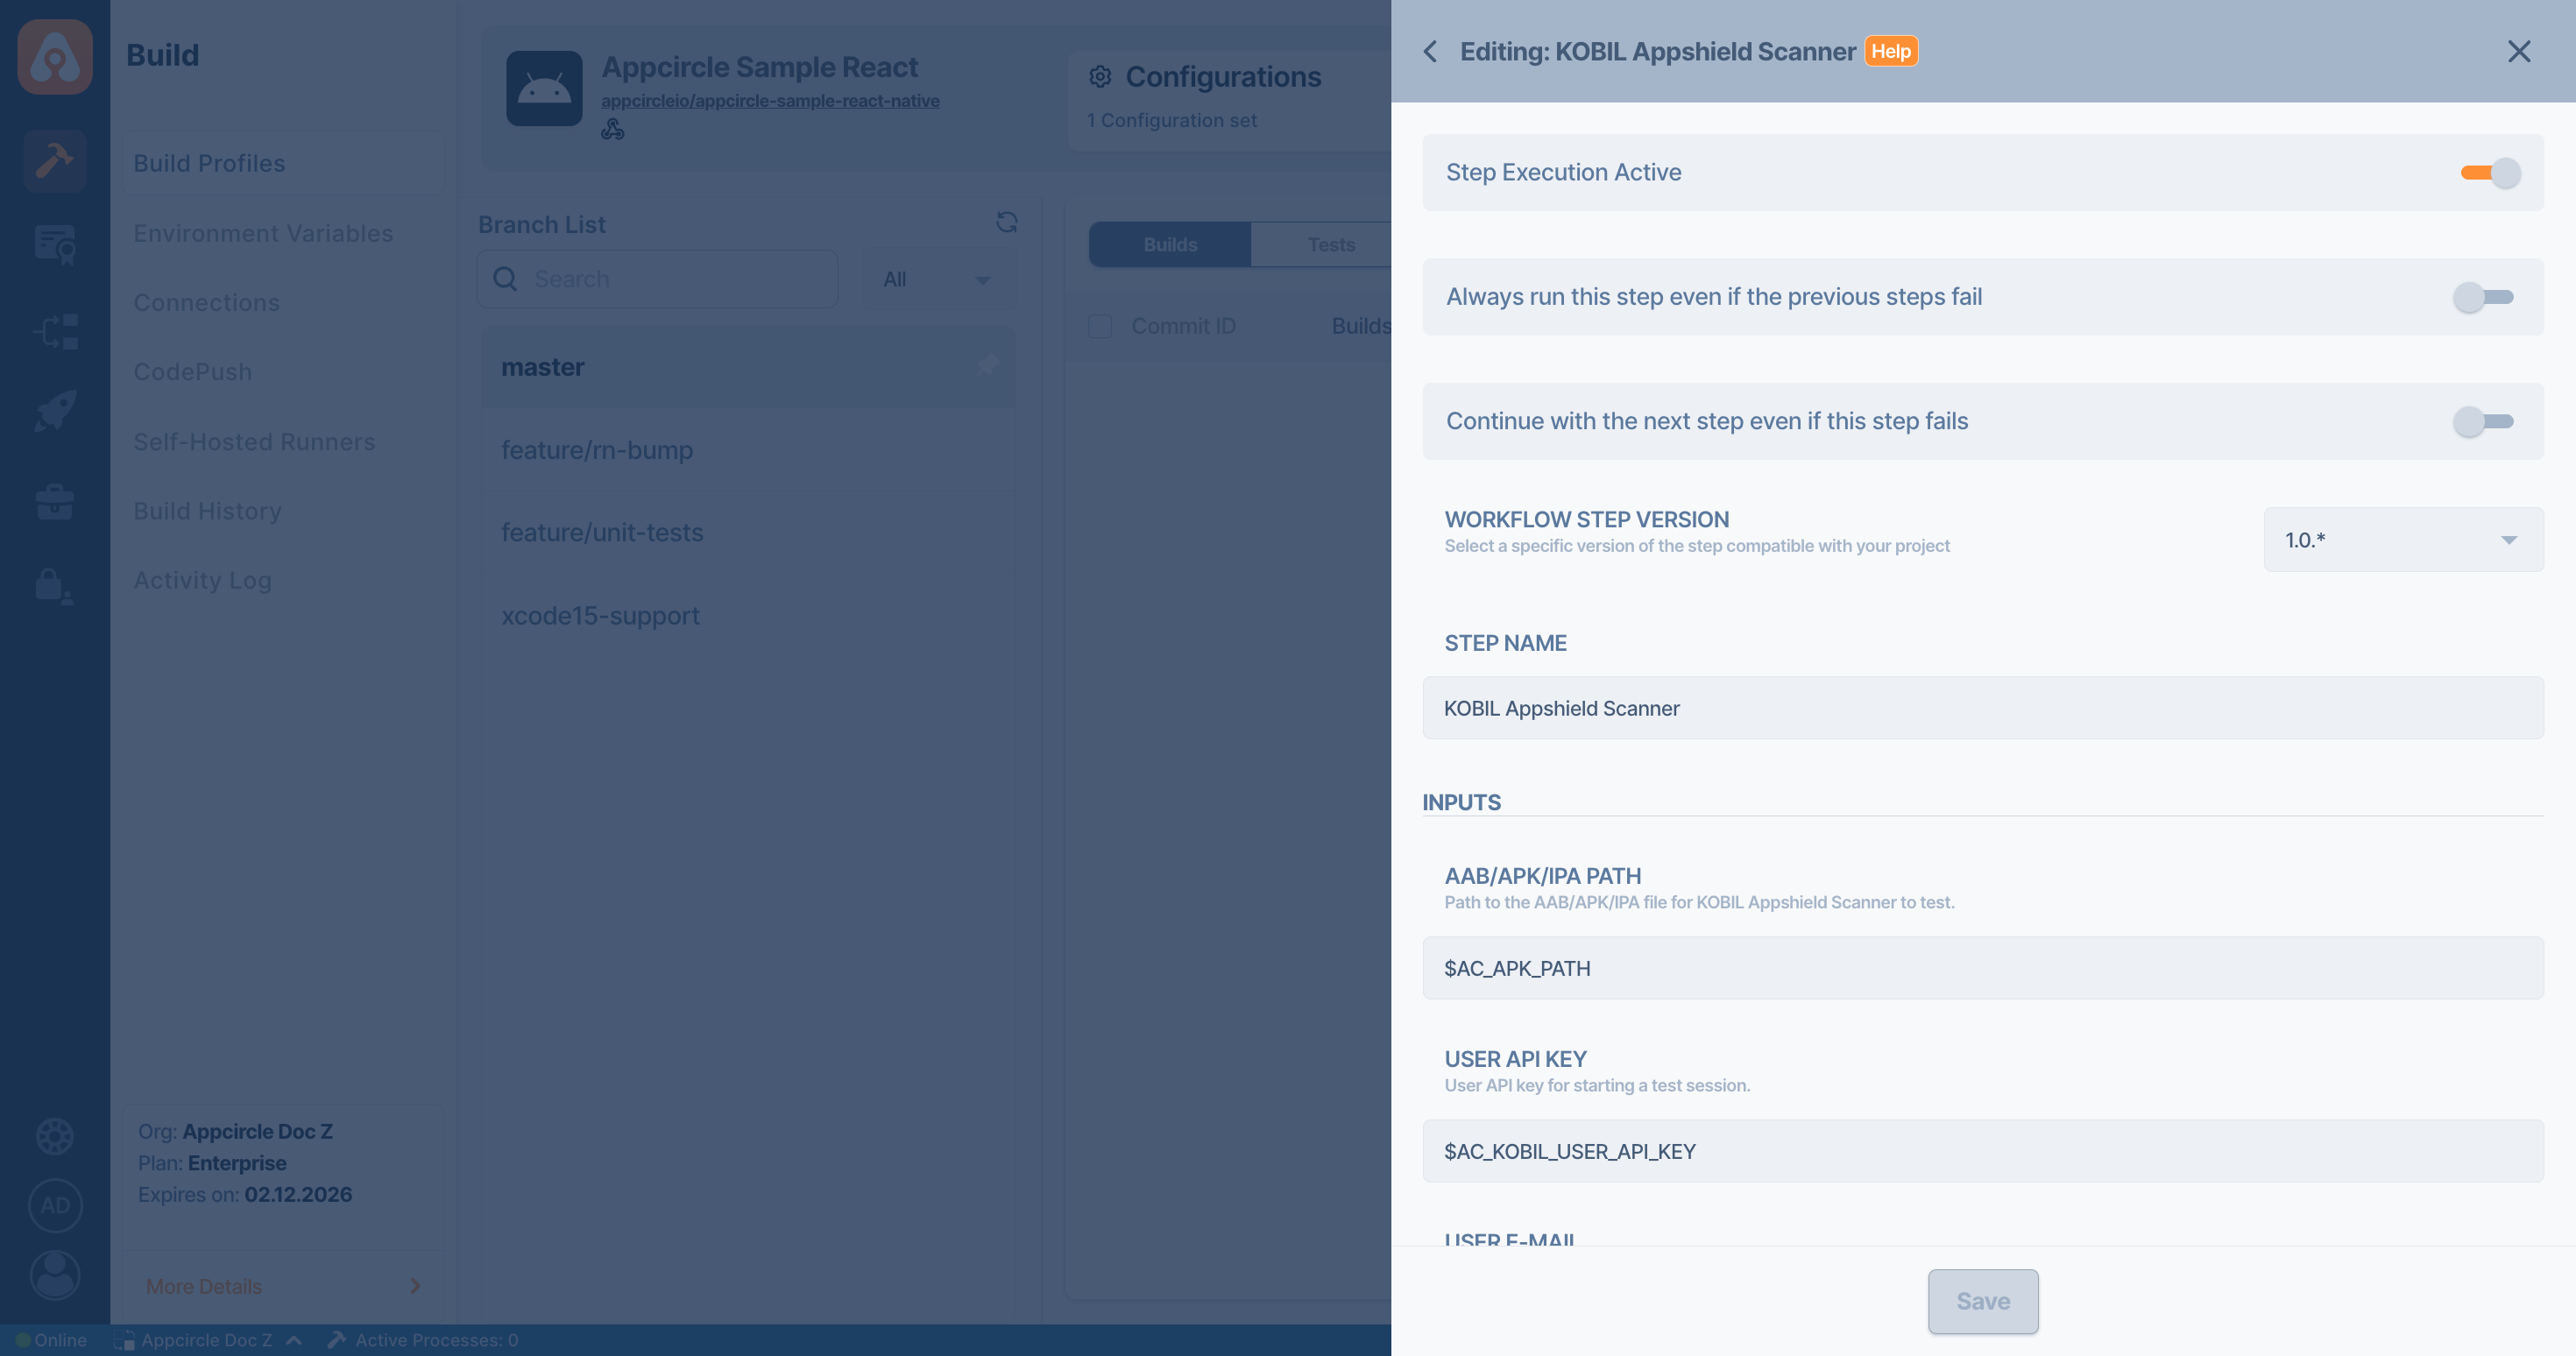Switch to the Tests tab
Screen dimensions: 2576x1356
1331,243
